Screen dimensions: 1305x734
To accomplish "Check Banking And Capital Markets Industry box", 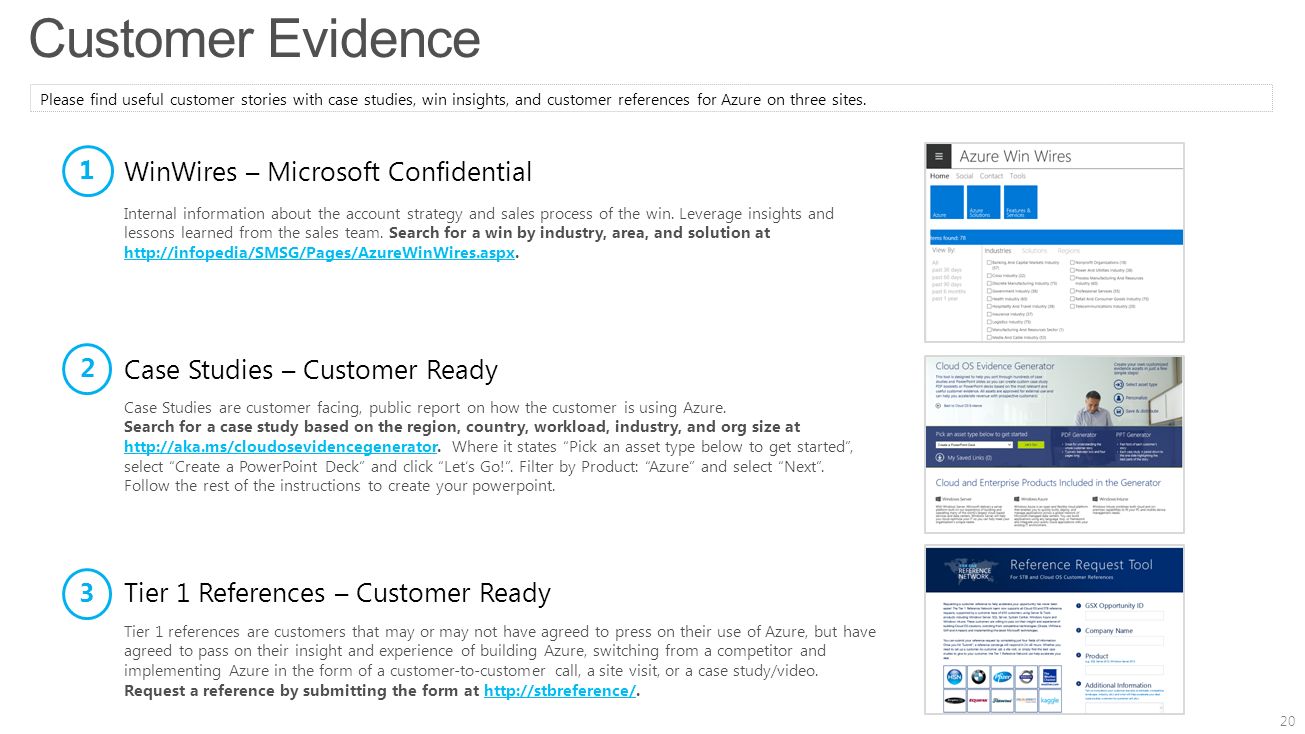I will click(989, 262).
